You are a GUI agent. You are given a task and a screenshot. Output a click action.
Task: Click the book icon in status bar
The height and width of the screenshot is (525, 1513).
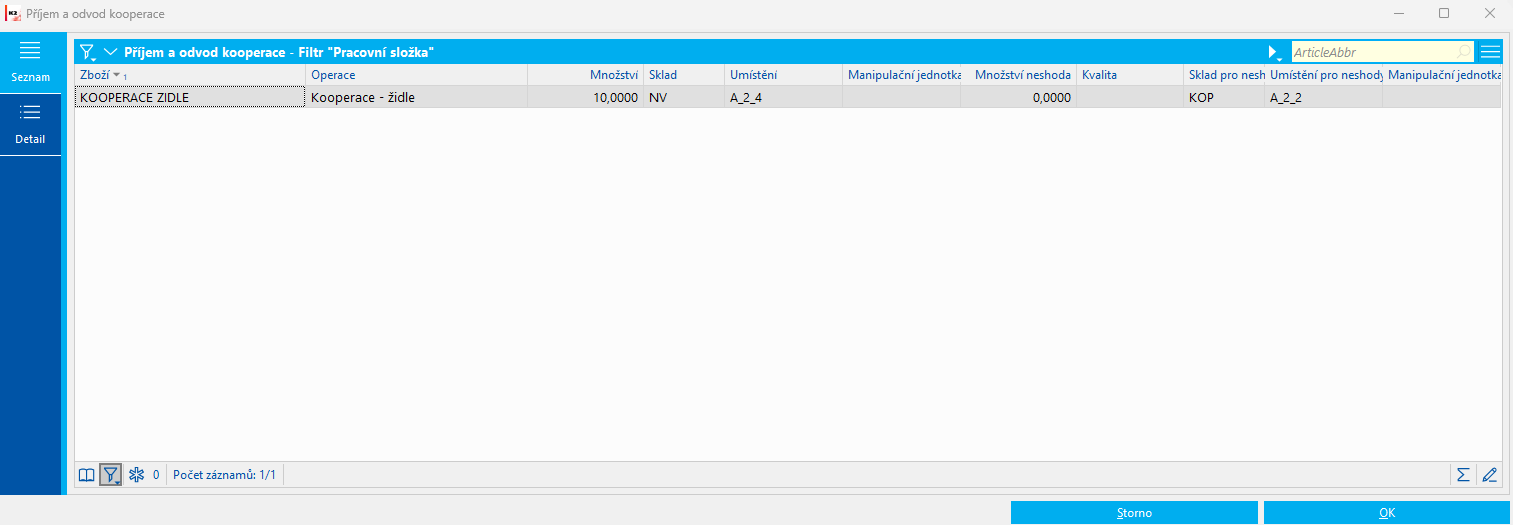[87, 475]
